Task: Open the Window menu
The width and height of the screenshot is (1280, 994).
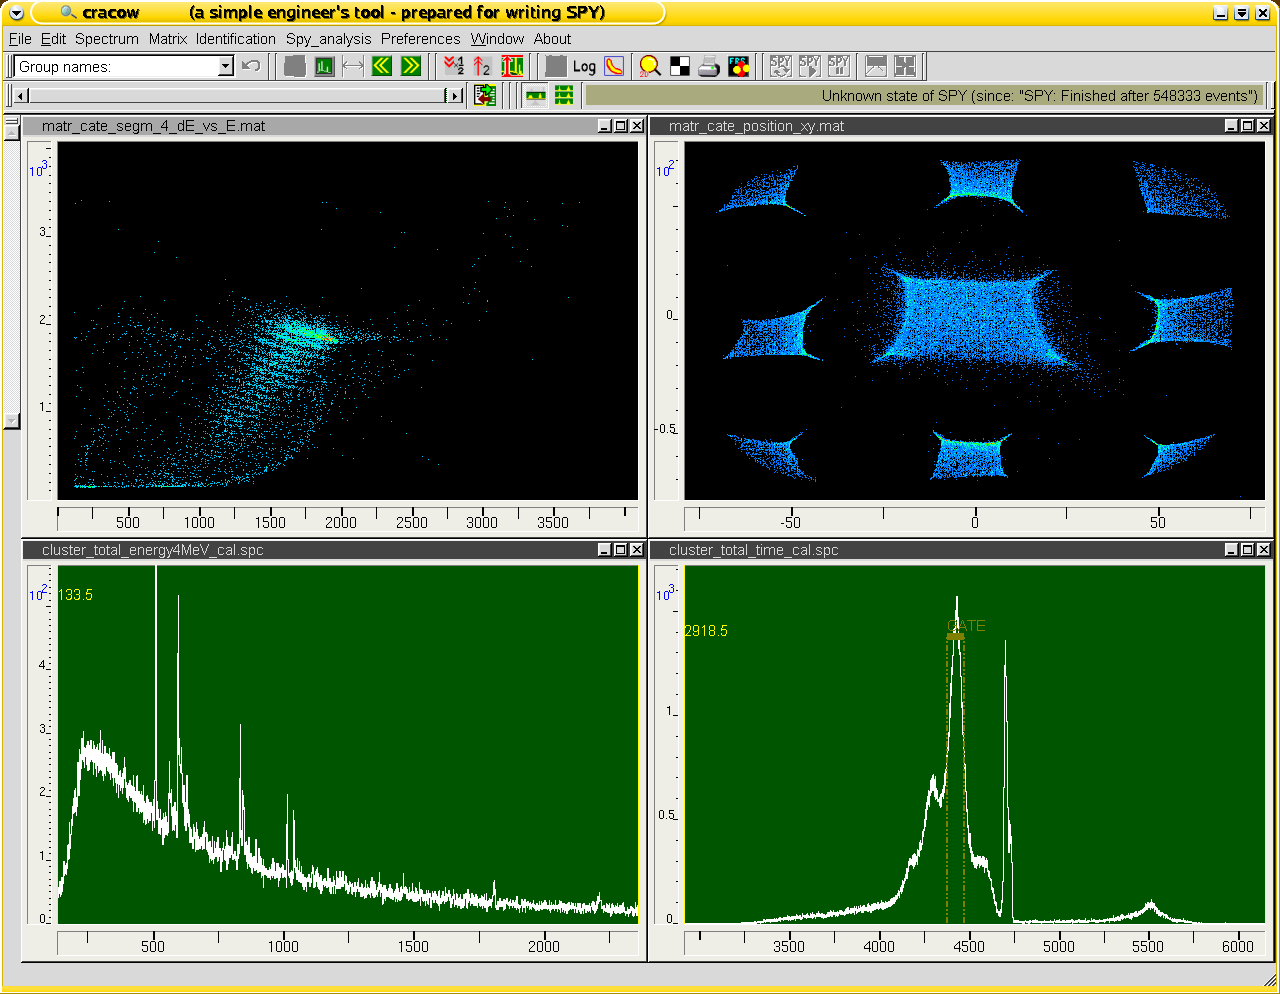Action: point(497,39)
